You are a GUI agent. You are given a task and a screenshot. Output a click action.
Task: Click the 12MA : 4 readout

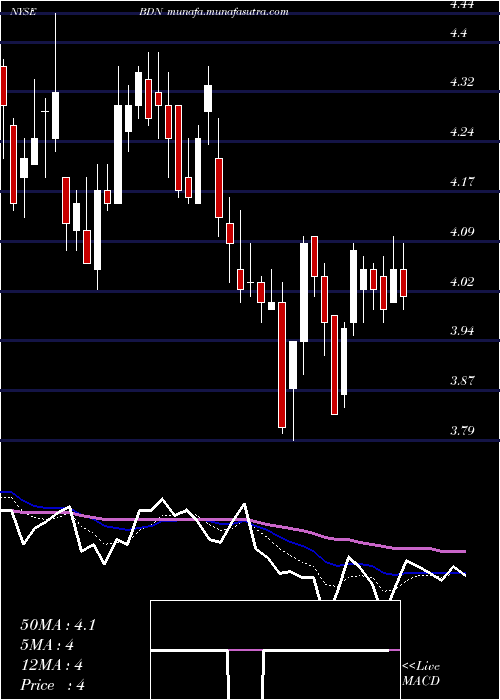coord(52,665)
